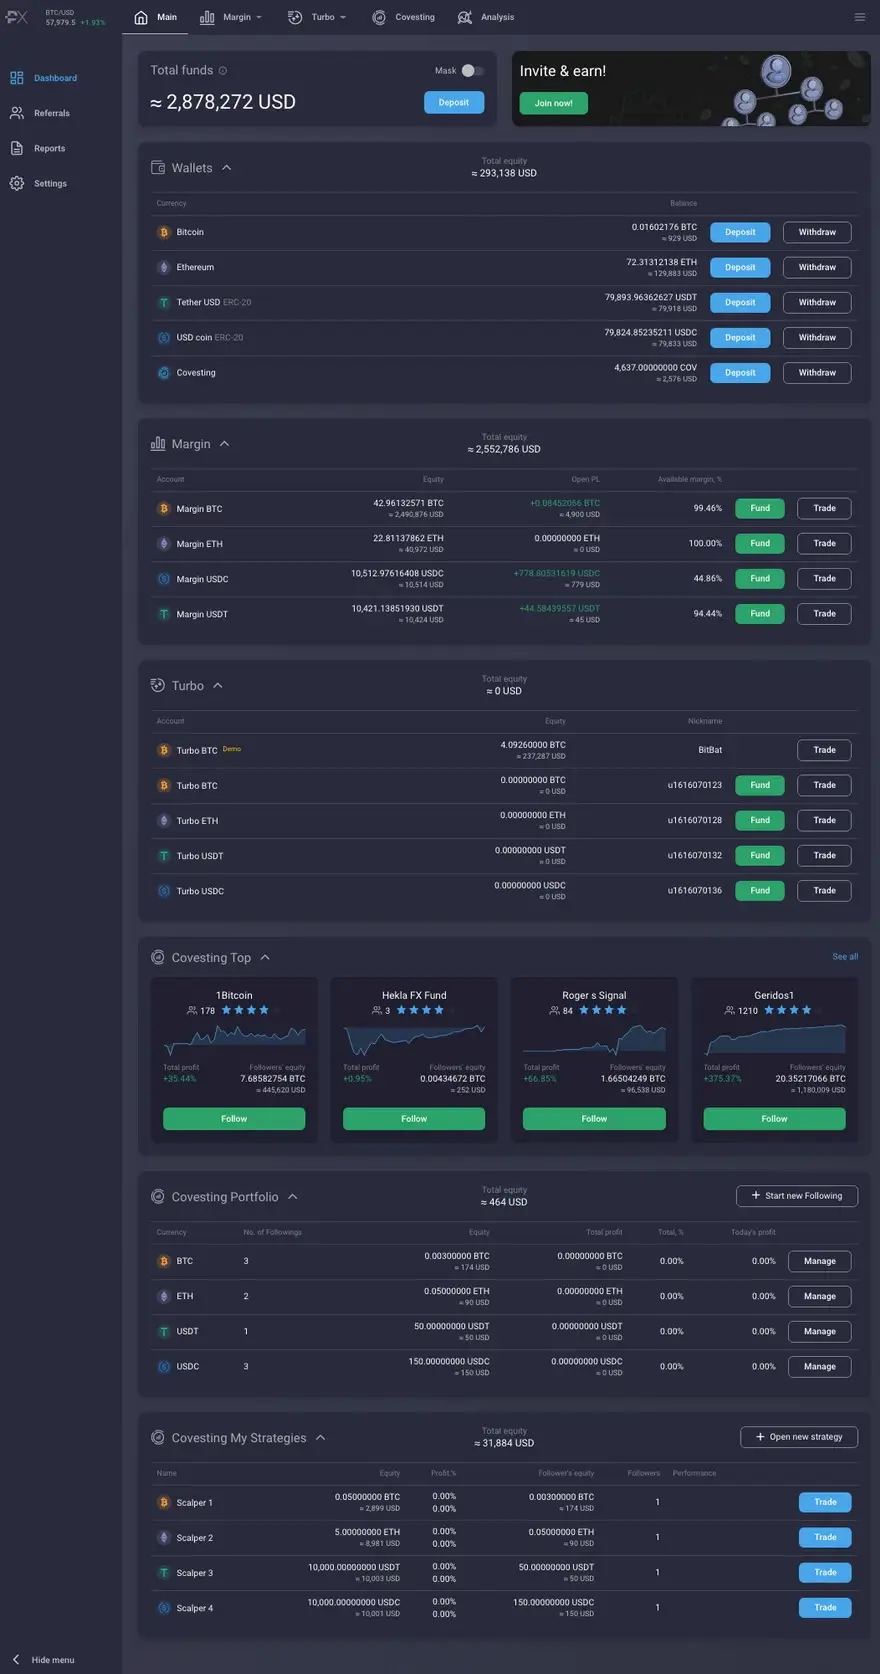This screenshot has height=1674, width=880.
Task: Click the Covesting Portfolio section icon
Action: coord(158,1196)
